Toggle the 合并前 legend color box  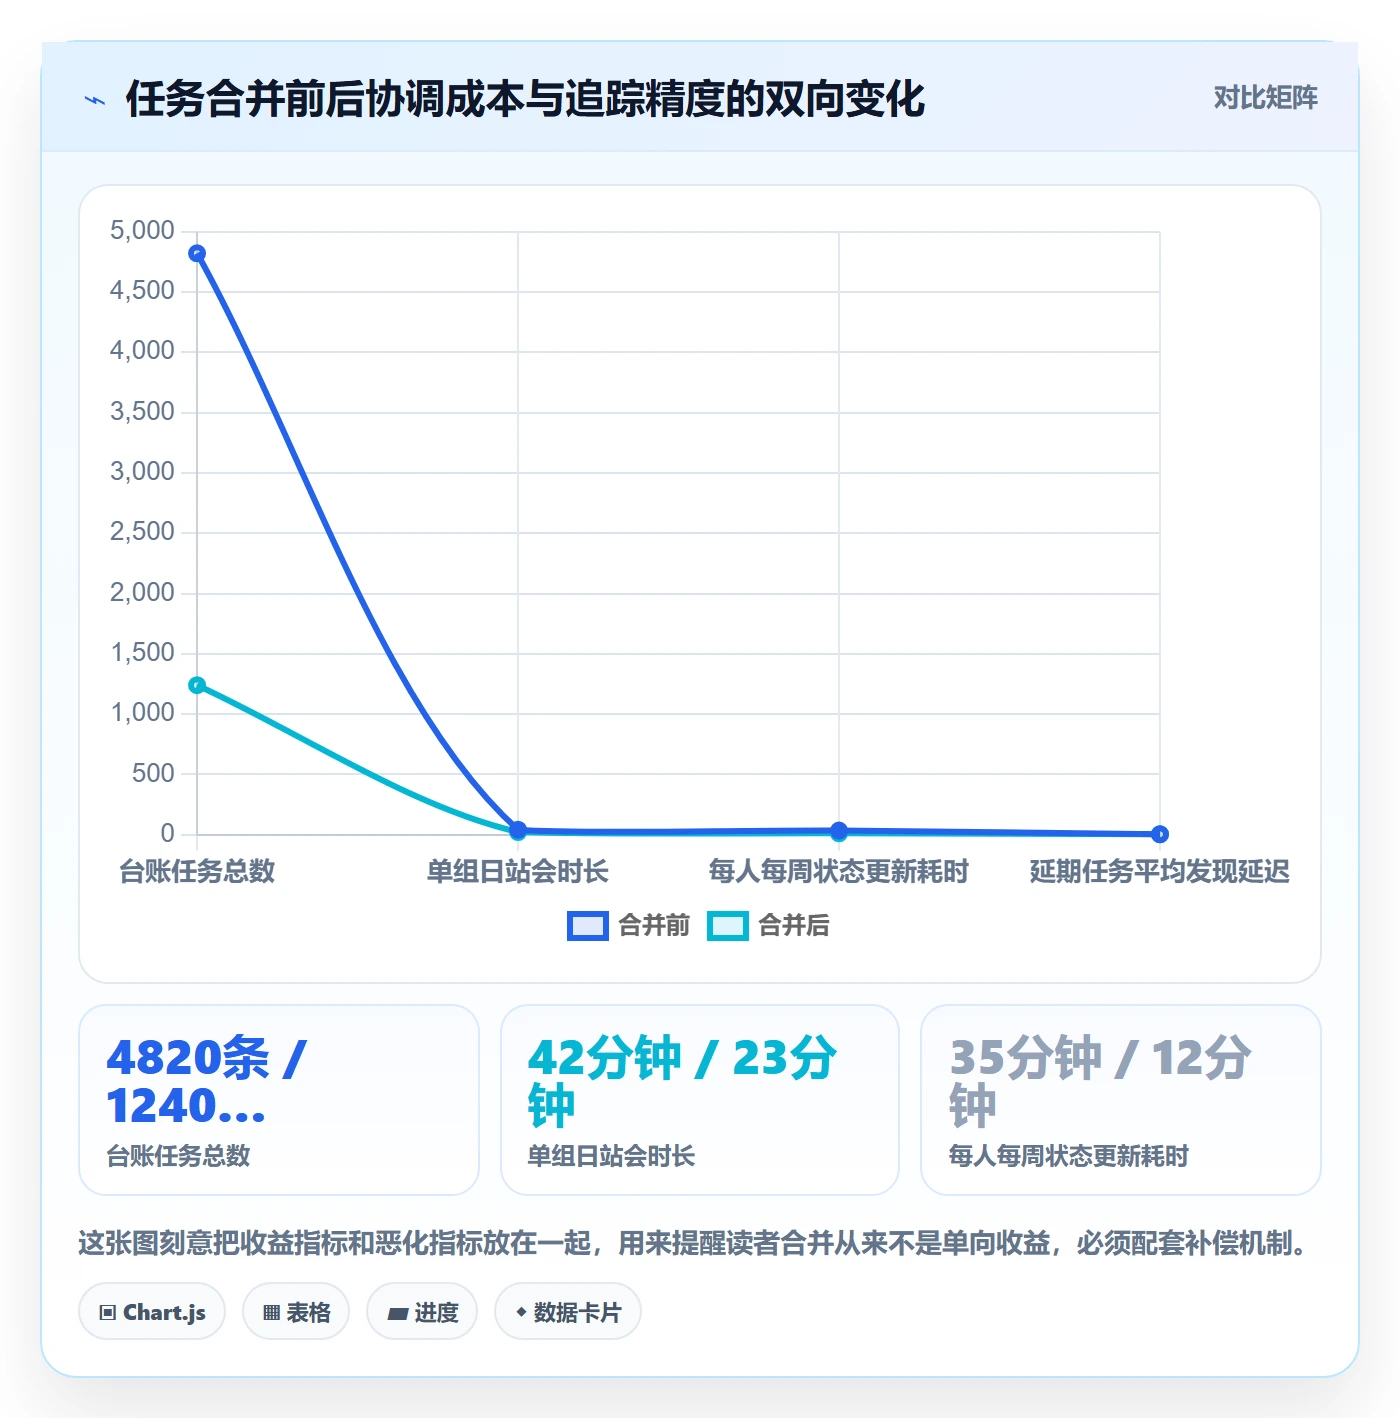tap(587, 926)
